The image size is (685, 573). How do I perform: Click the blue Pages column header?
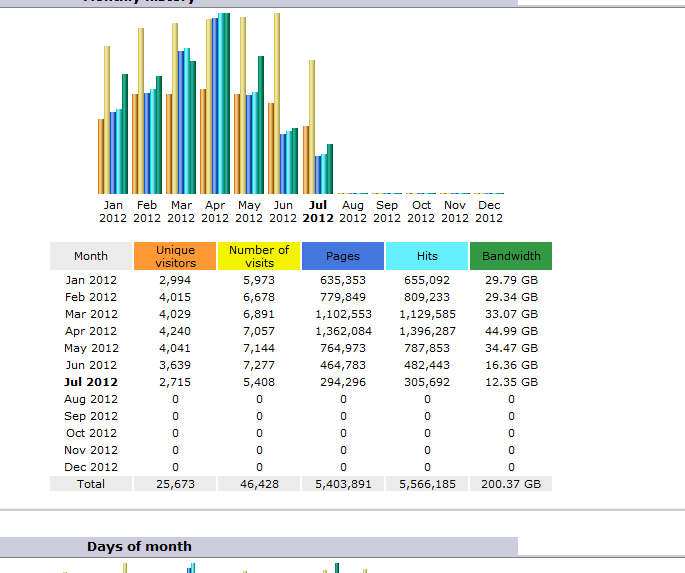pos(343,256)
